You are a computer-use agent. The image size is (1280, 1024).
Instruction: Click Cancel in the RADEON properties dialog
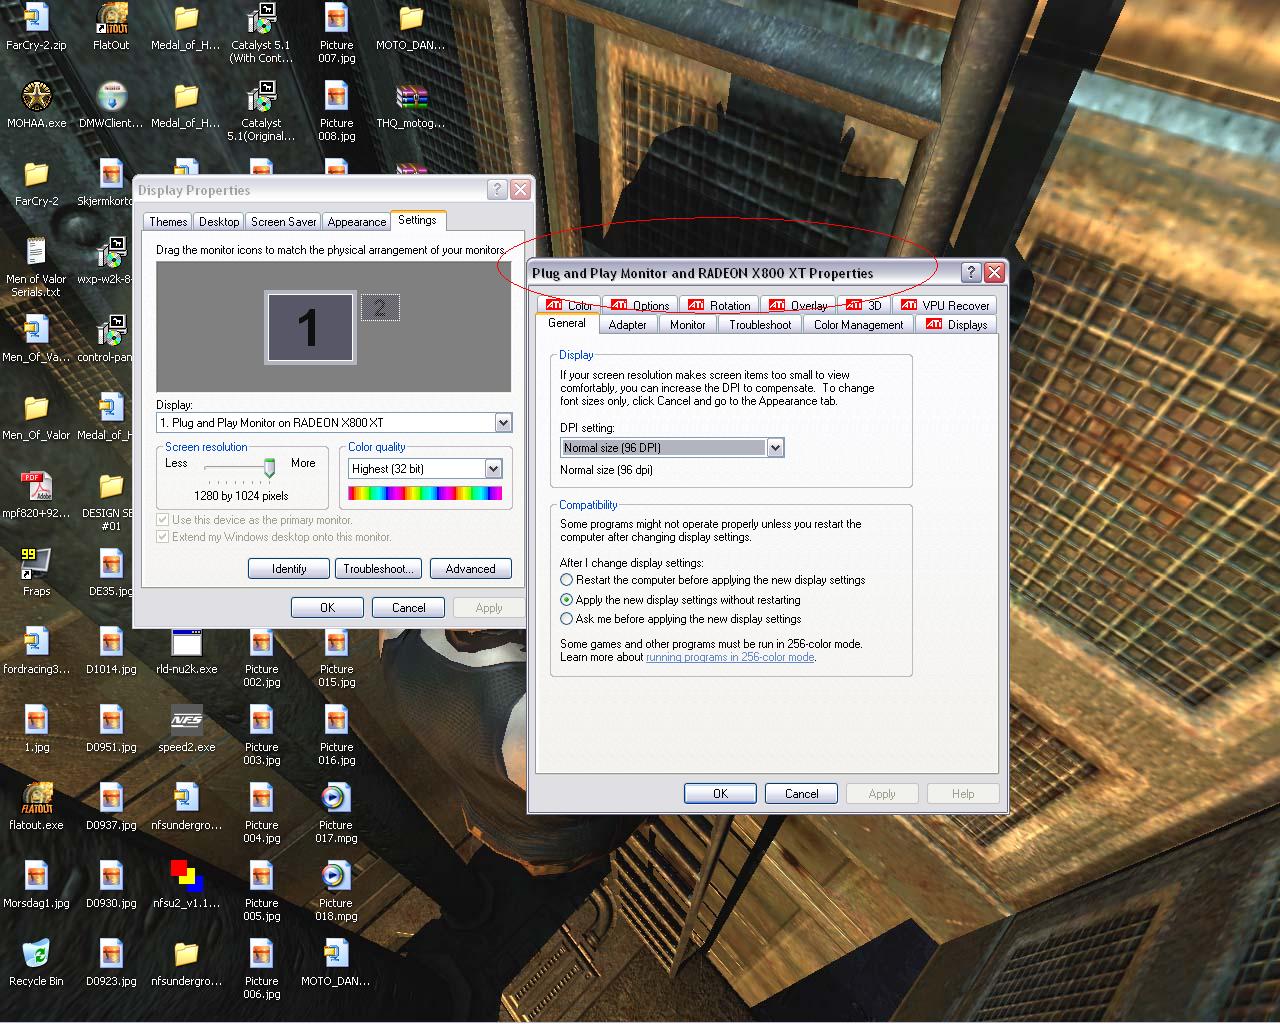point(801,794)
